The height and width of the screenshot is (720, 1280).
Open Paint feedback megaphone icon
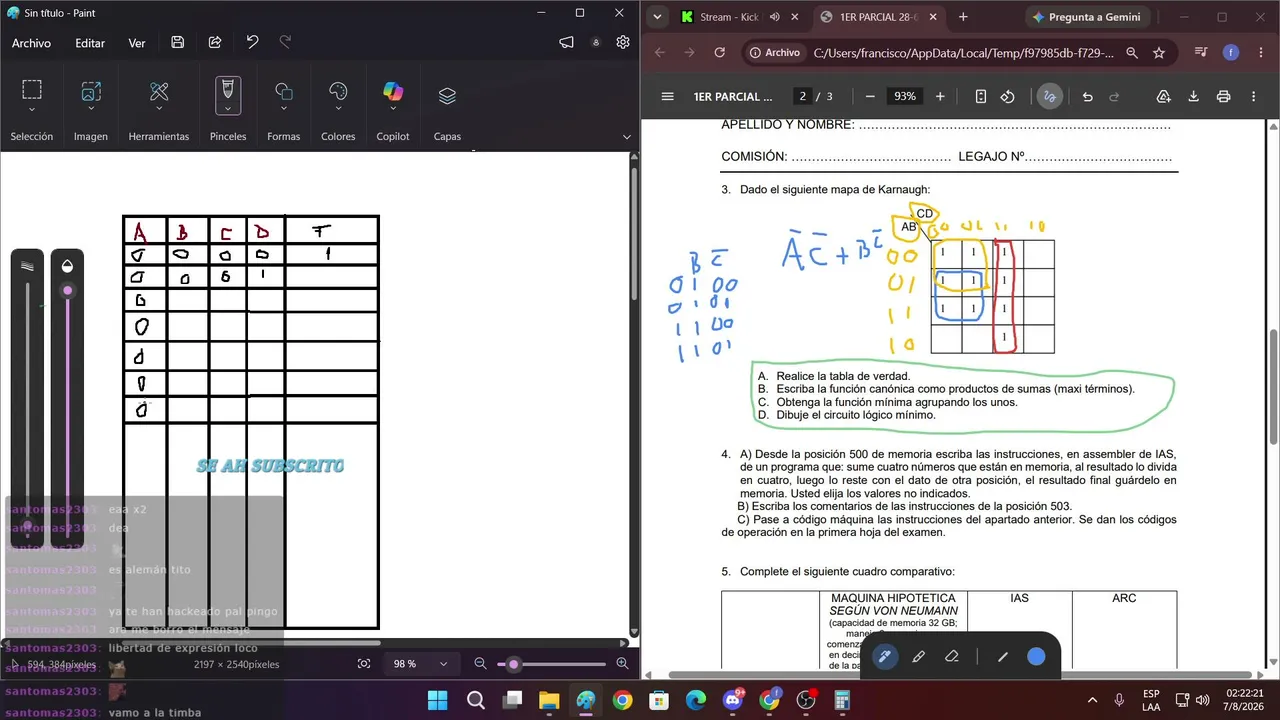coord(566,42)
